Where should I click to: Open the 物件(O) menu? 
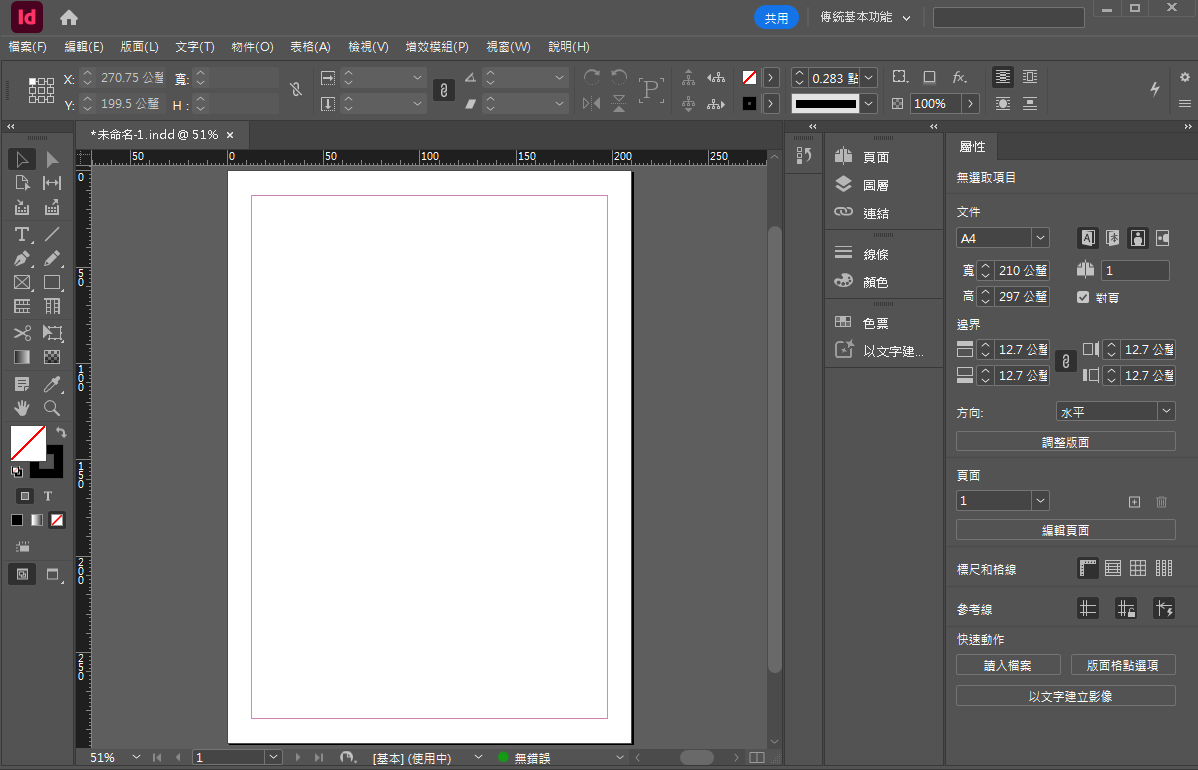(x=252, y=47)
